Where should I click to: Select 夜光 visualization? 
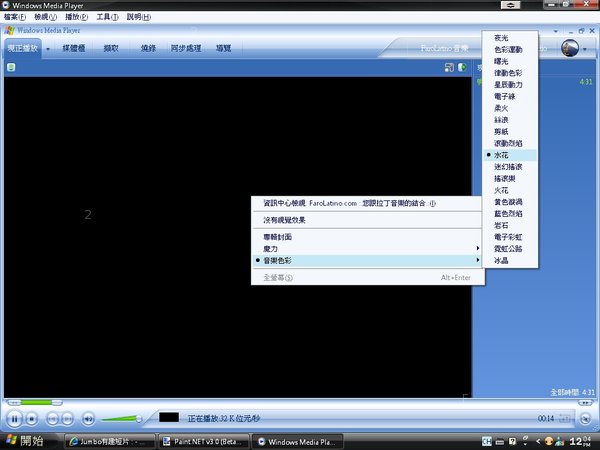coord(510,38)
